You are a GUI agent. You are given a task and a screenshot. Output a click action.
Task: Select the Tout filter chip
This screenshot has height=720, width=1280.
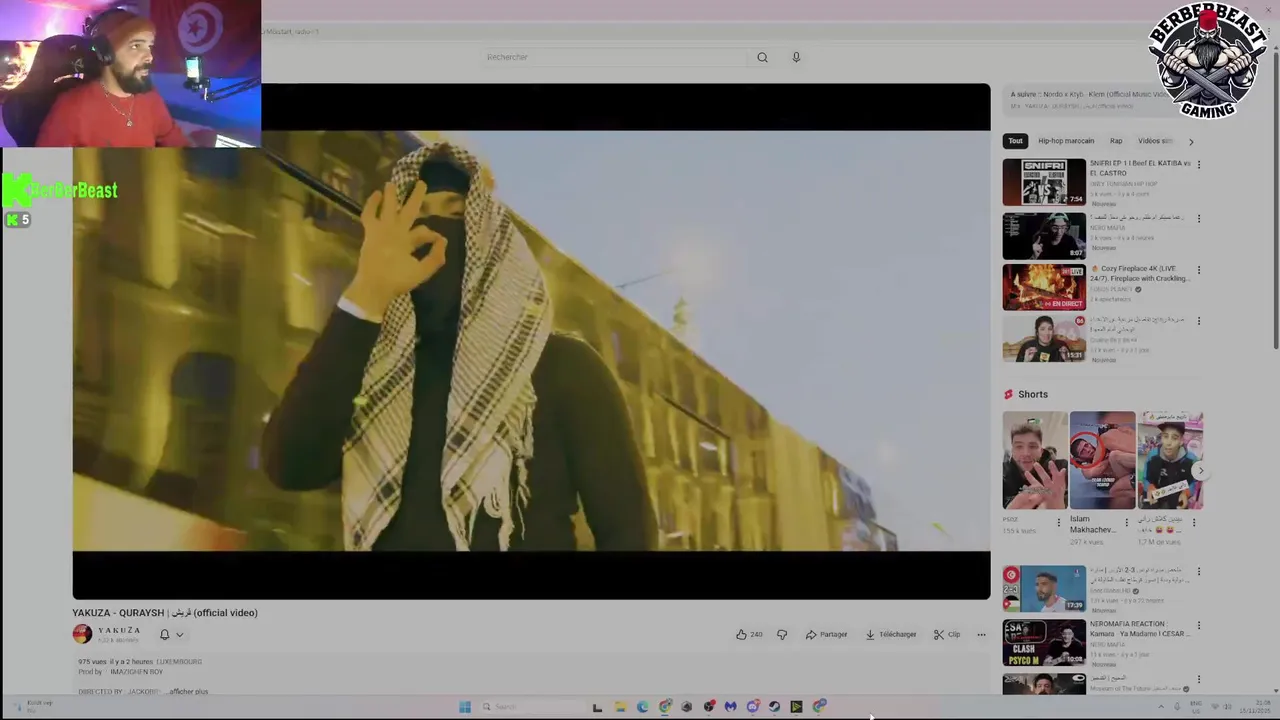[x=1015, y=141]
